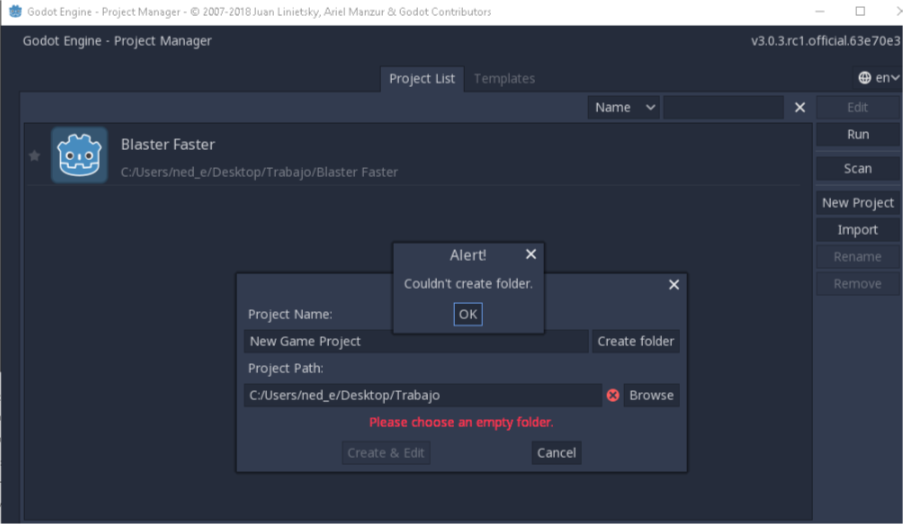This screenshot has width=903, height=524.
Task: Click the favorite star for Blaster Faster
Action: pyautogui.click(x=35, y=155)
